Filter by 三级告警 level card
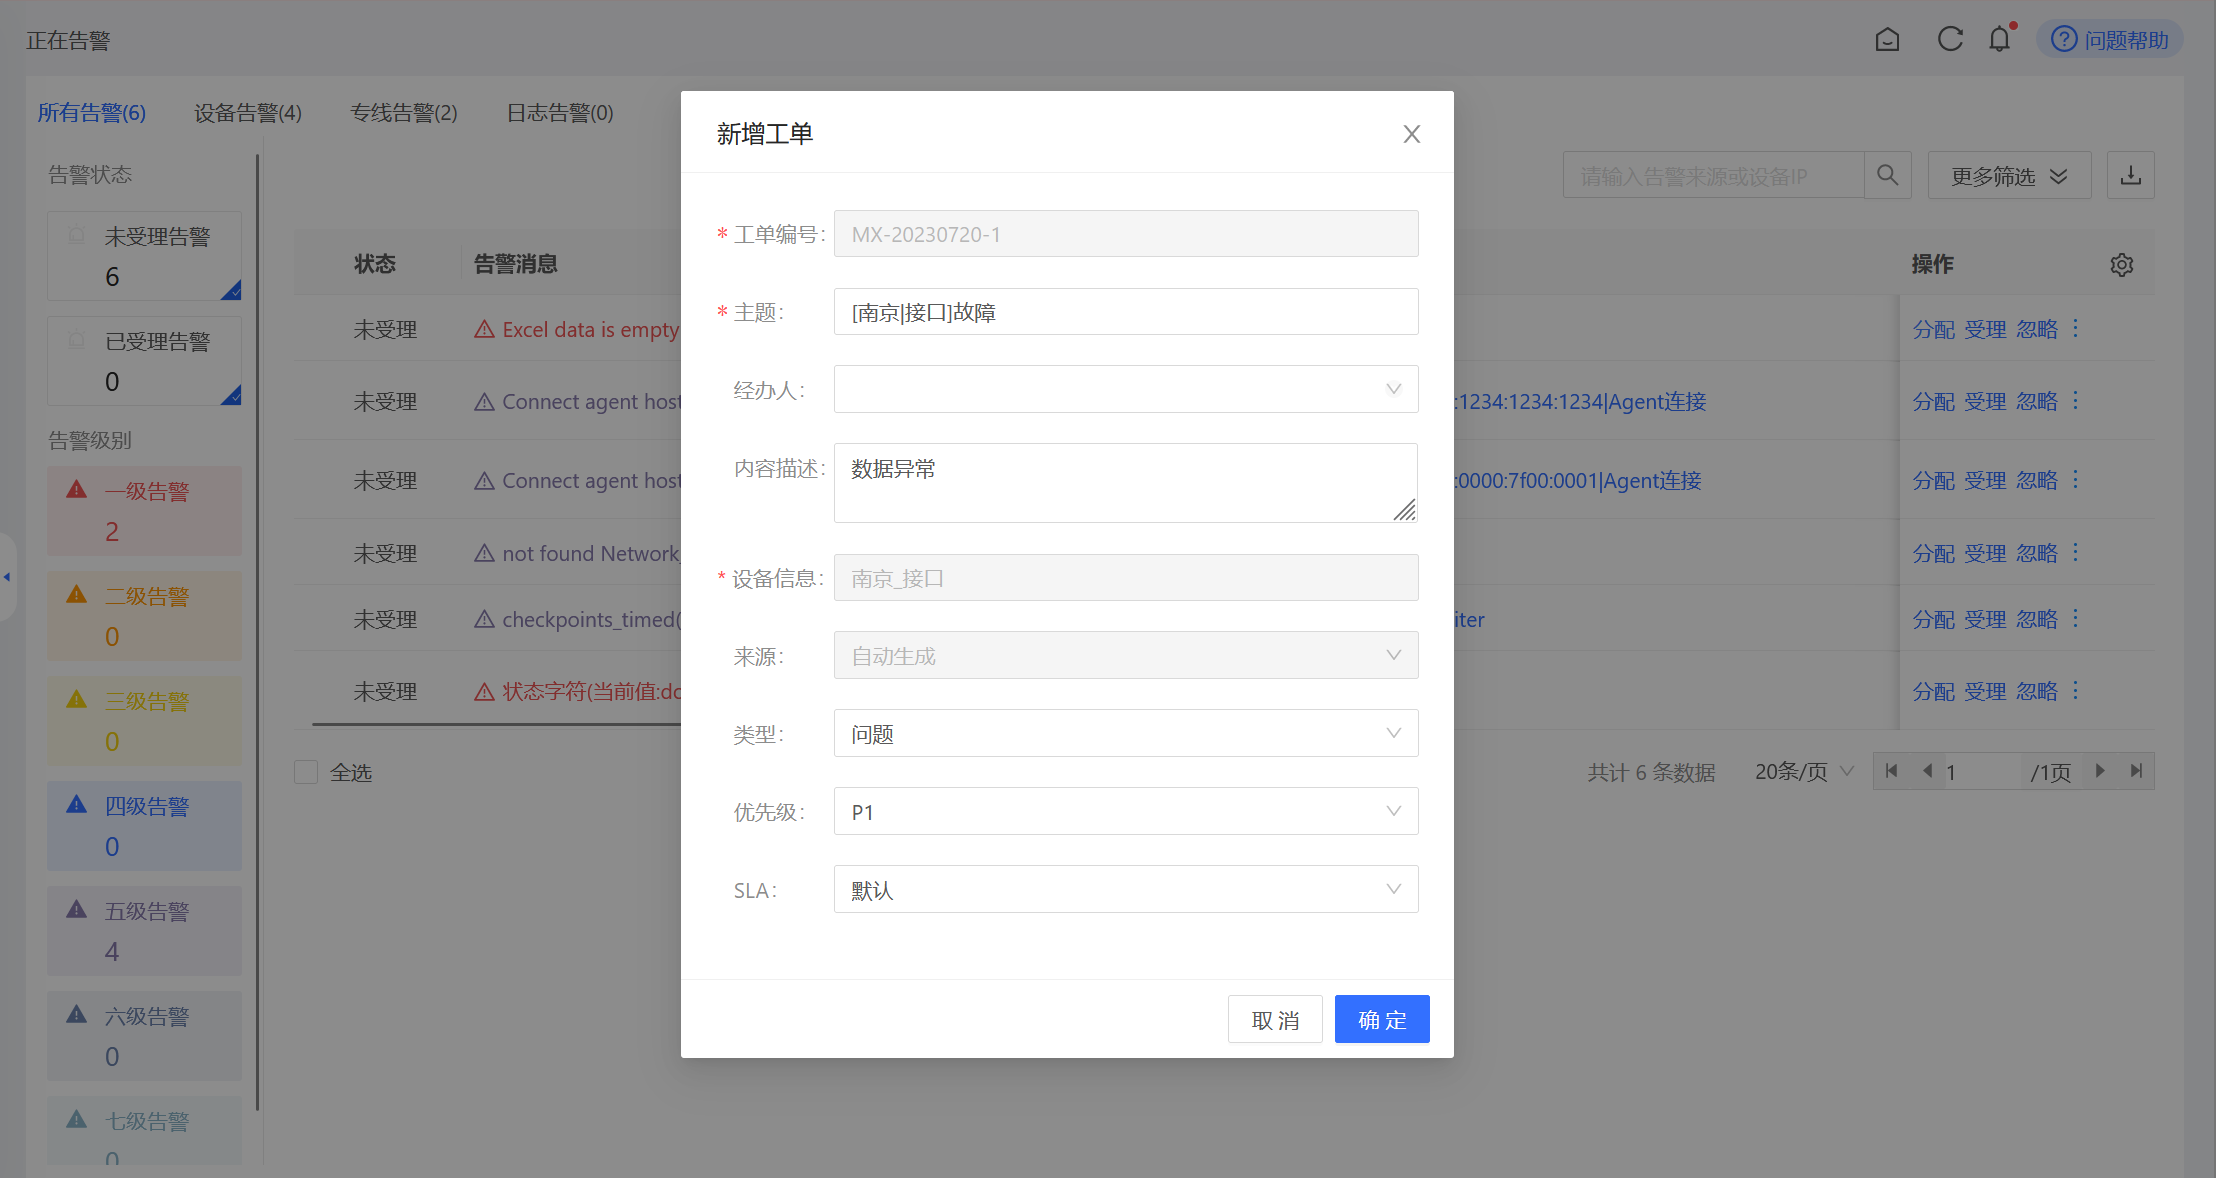 pyautogui.click(x=144, y=721)
